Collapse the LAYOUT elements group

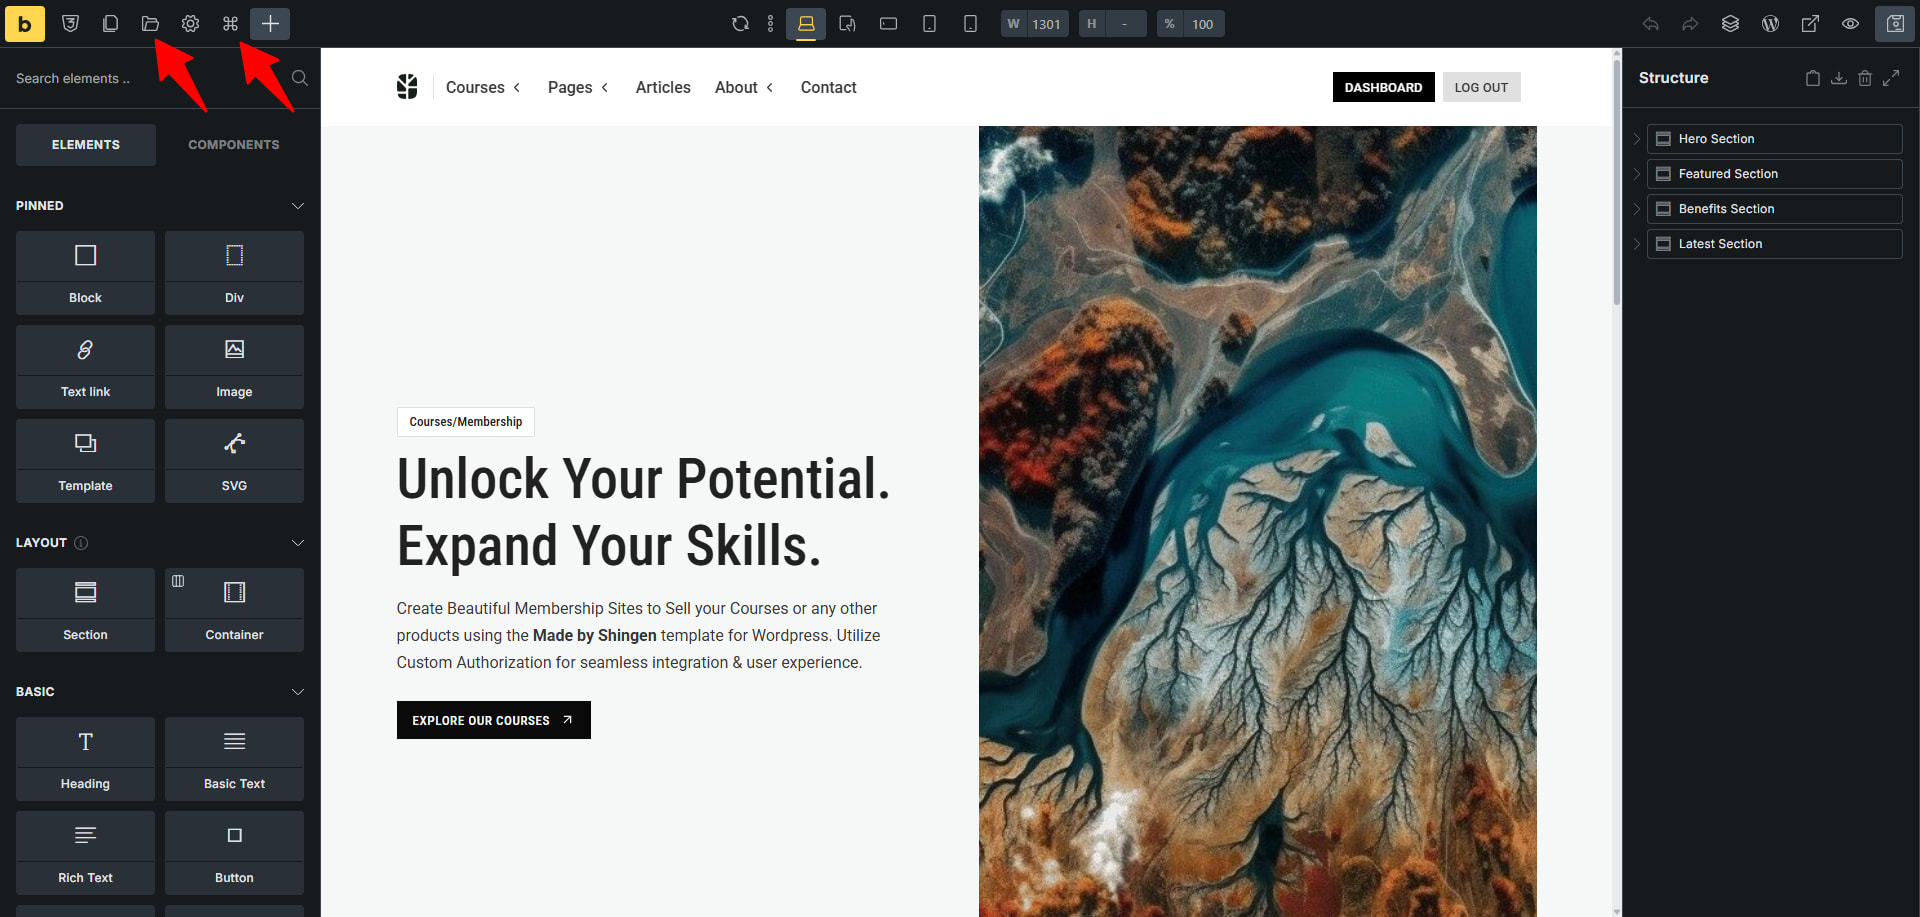297,543
